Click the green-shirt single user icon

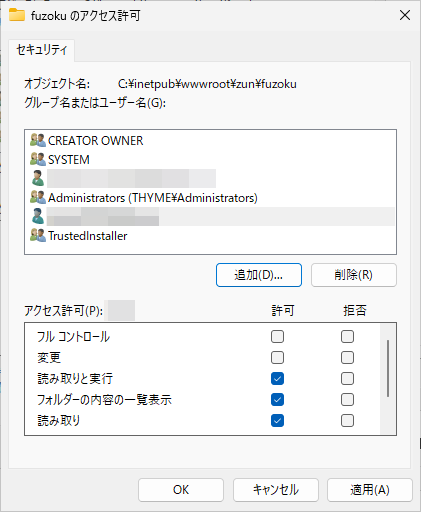click(x=38, y=178)
